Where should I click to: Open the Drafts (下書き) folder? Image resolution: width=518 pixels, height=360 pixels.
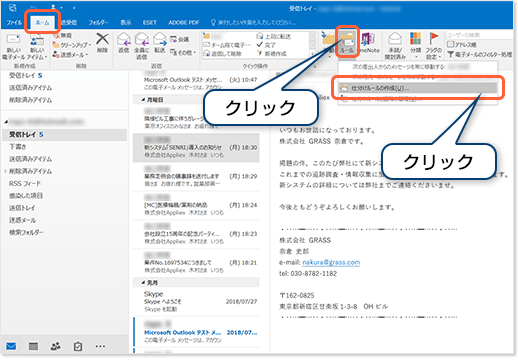[x=17, y=147]
